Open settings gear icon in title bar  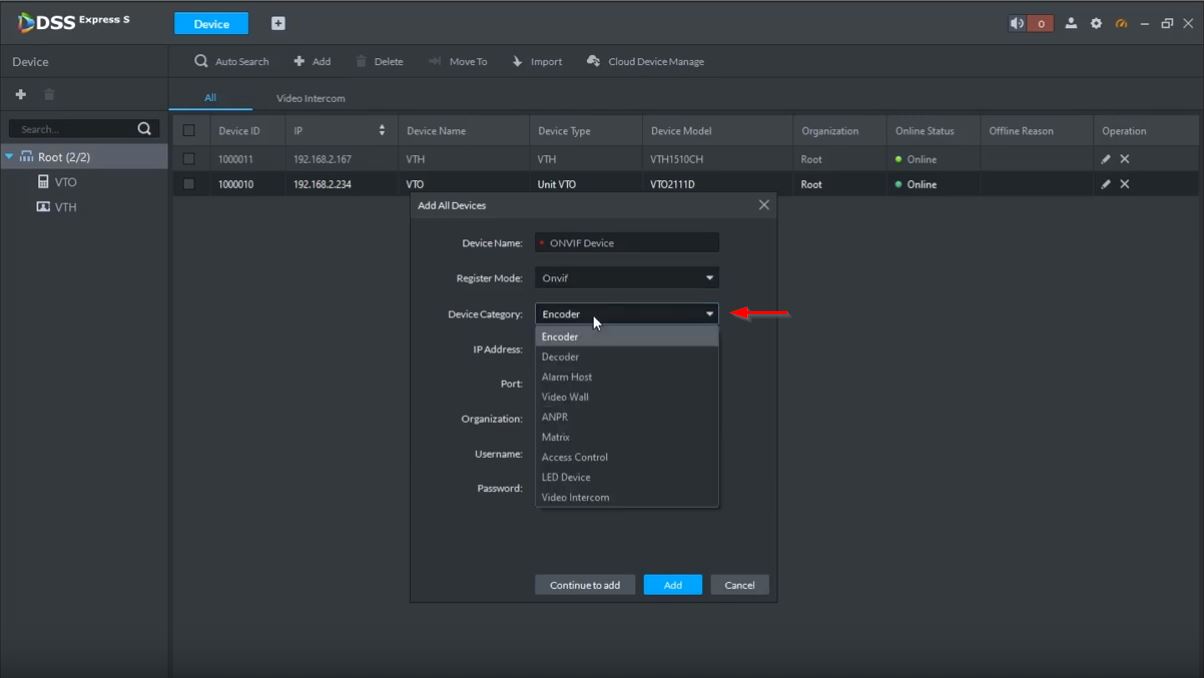(1096, 23)
